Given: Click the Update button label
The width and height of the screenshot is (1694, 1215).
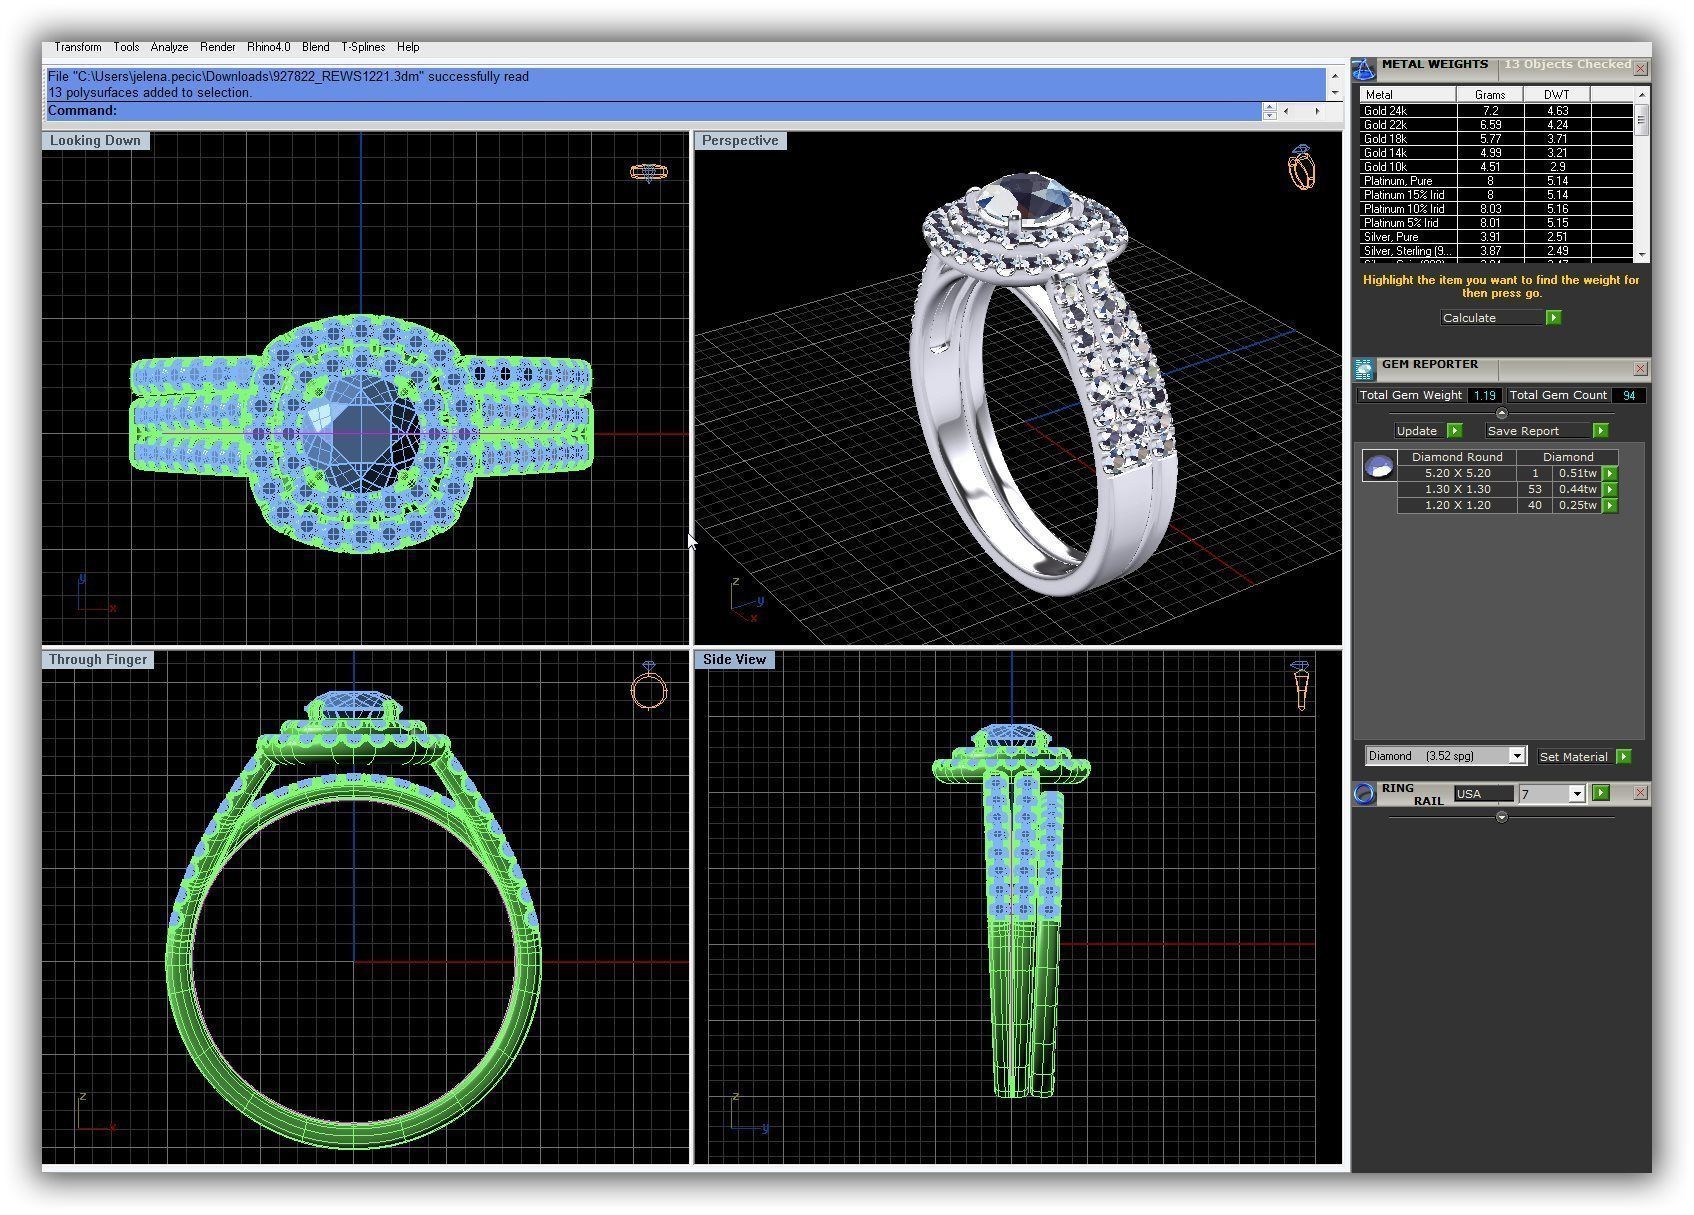Looking at the screenshot, I should click(1417, 430).
